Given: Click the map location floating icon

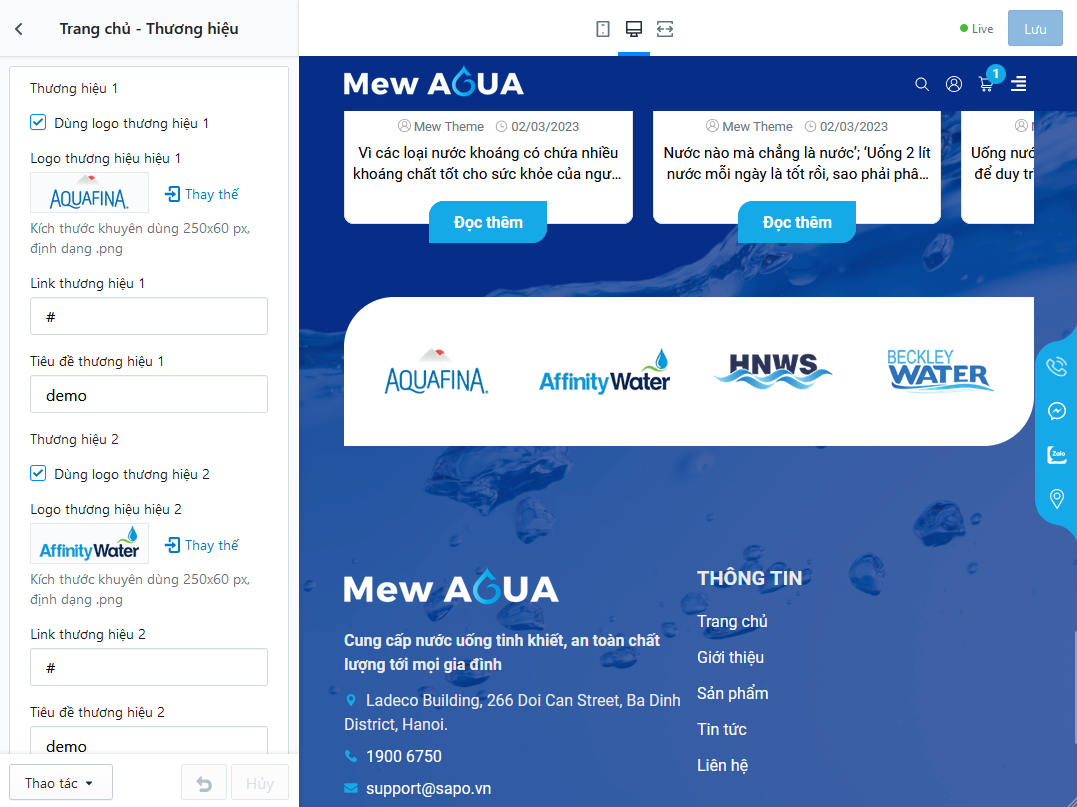Looking at the screenshot, I should tap(1056, 499).
